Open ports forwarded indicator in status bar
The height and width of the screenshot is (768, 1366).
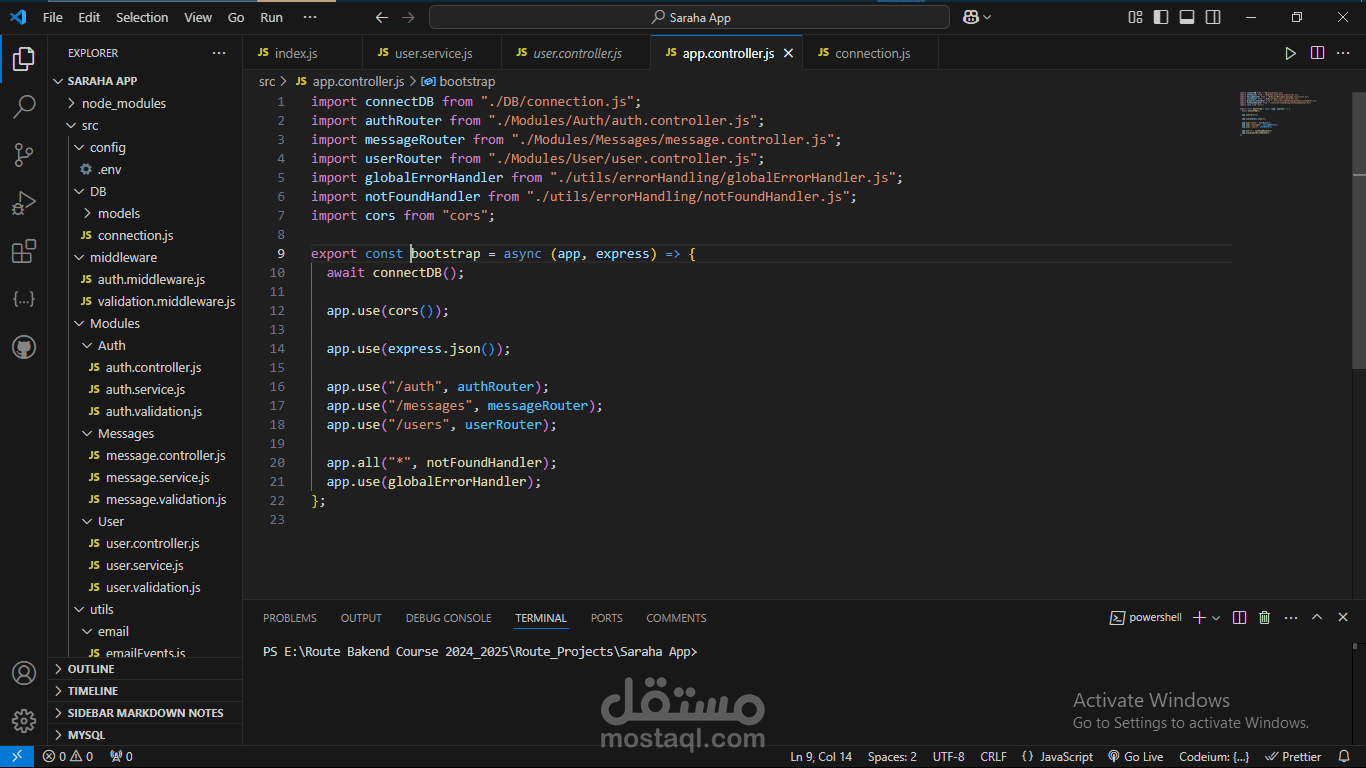pyautogui.click(x=121, y=757)
